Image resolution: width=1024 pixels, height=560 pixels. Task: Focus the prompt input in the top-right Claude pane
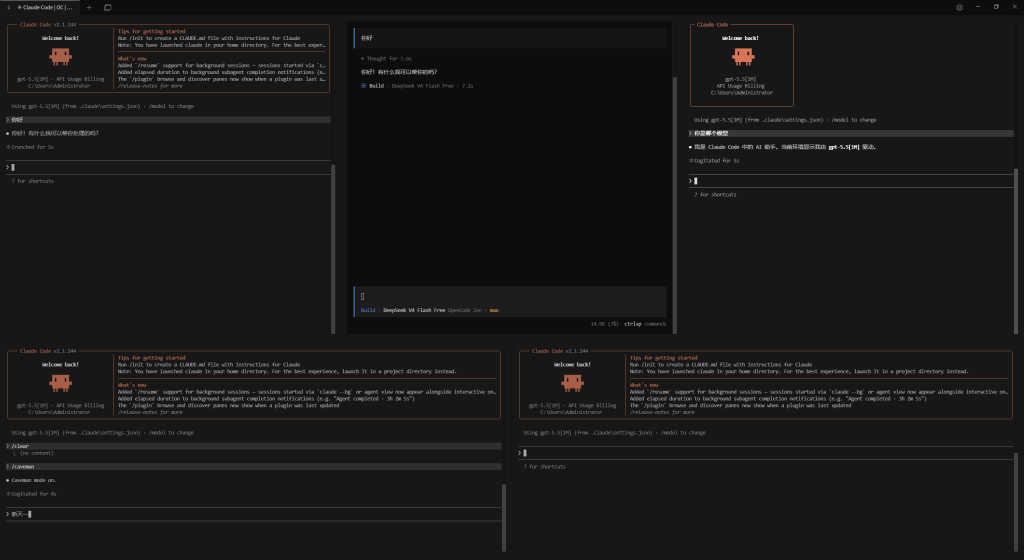tap(851, 181)
